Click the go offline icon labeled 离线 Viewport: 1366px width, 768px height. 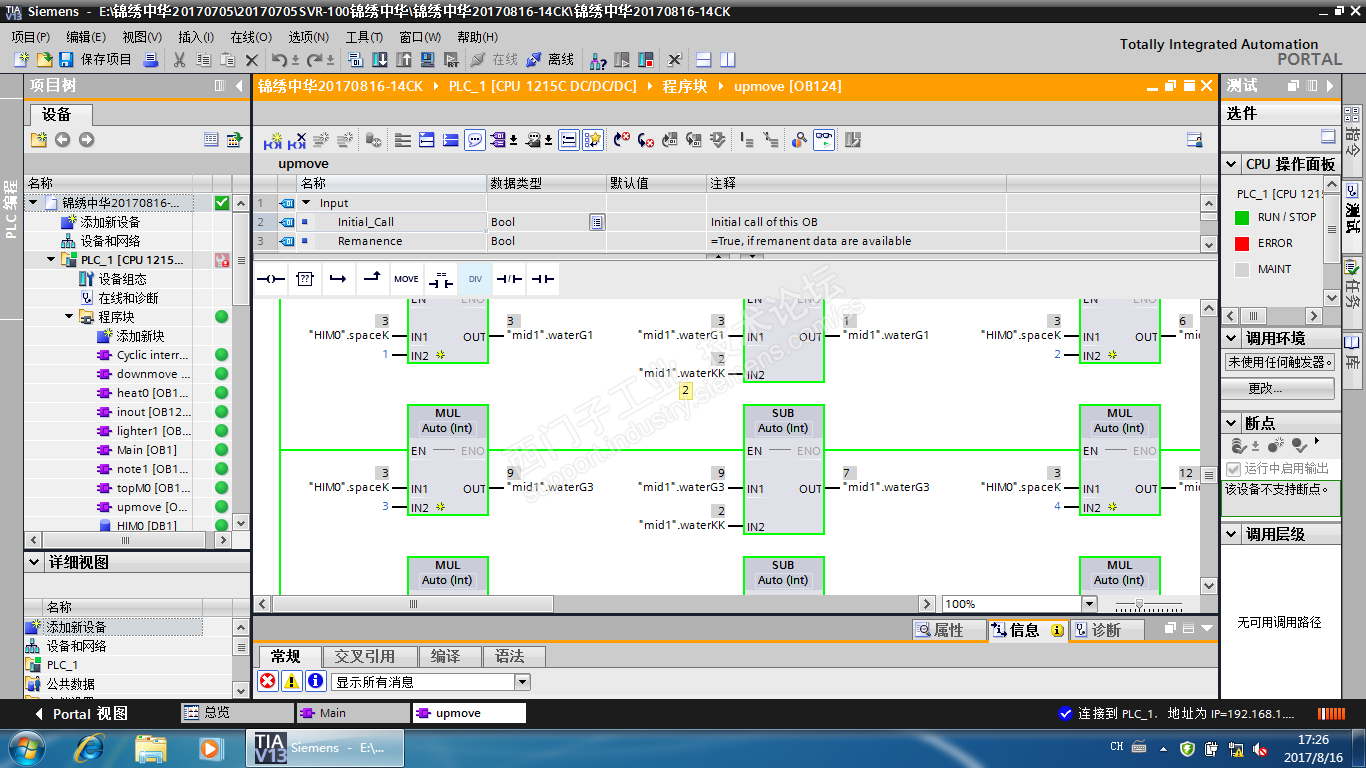pyautogui.click(x=551, y=59)
